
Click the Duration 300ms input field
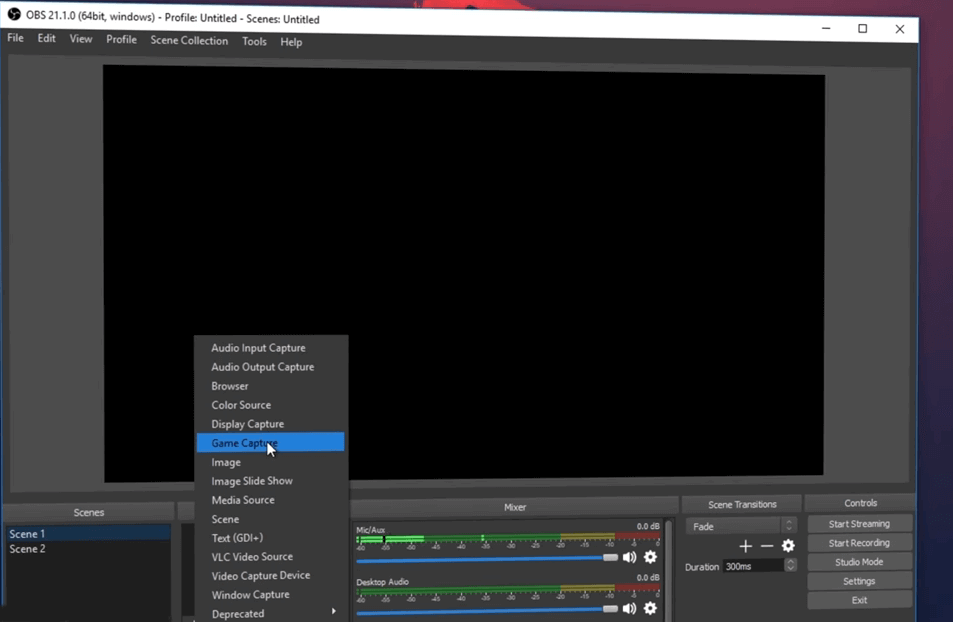pos(752,566)
